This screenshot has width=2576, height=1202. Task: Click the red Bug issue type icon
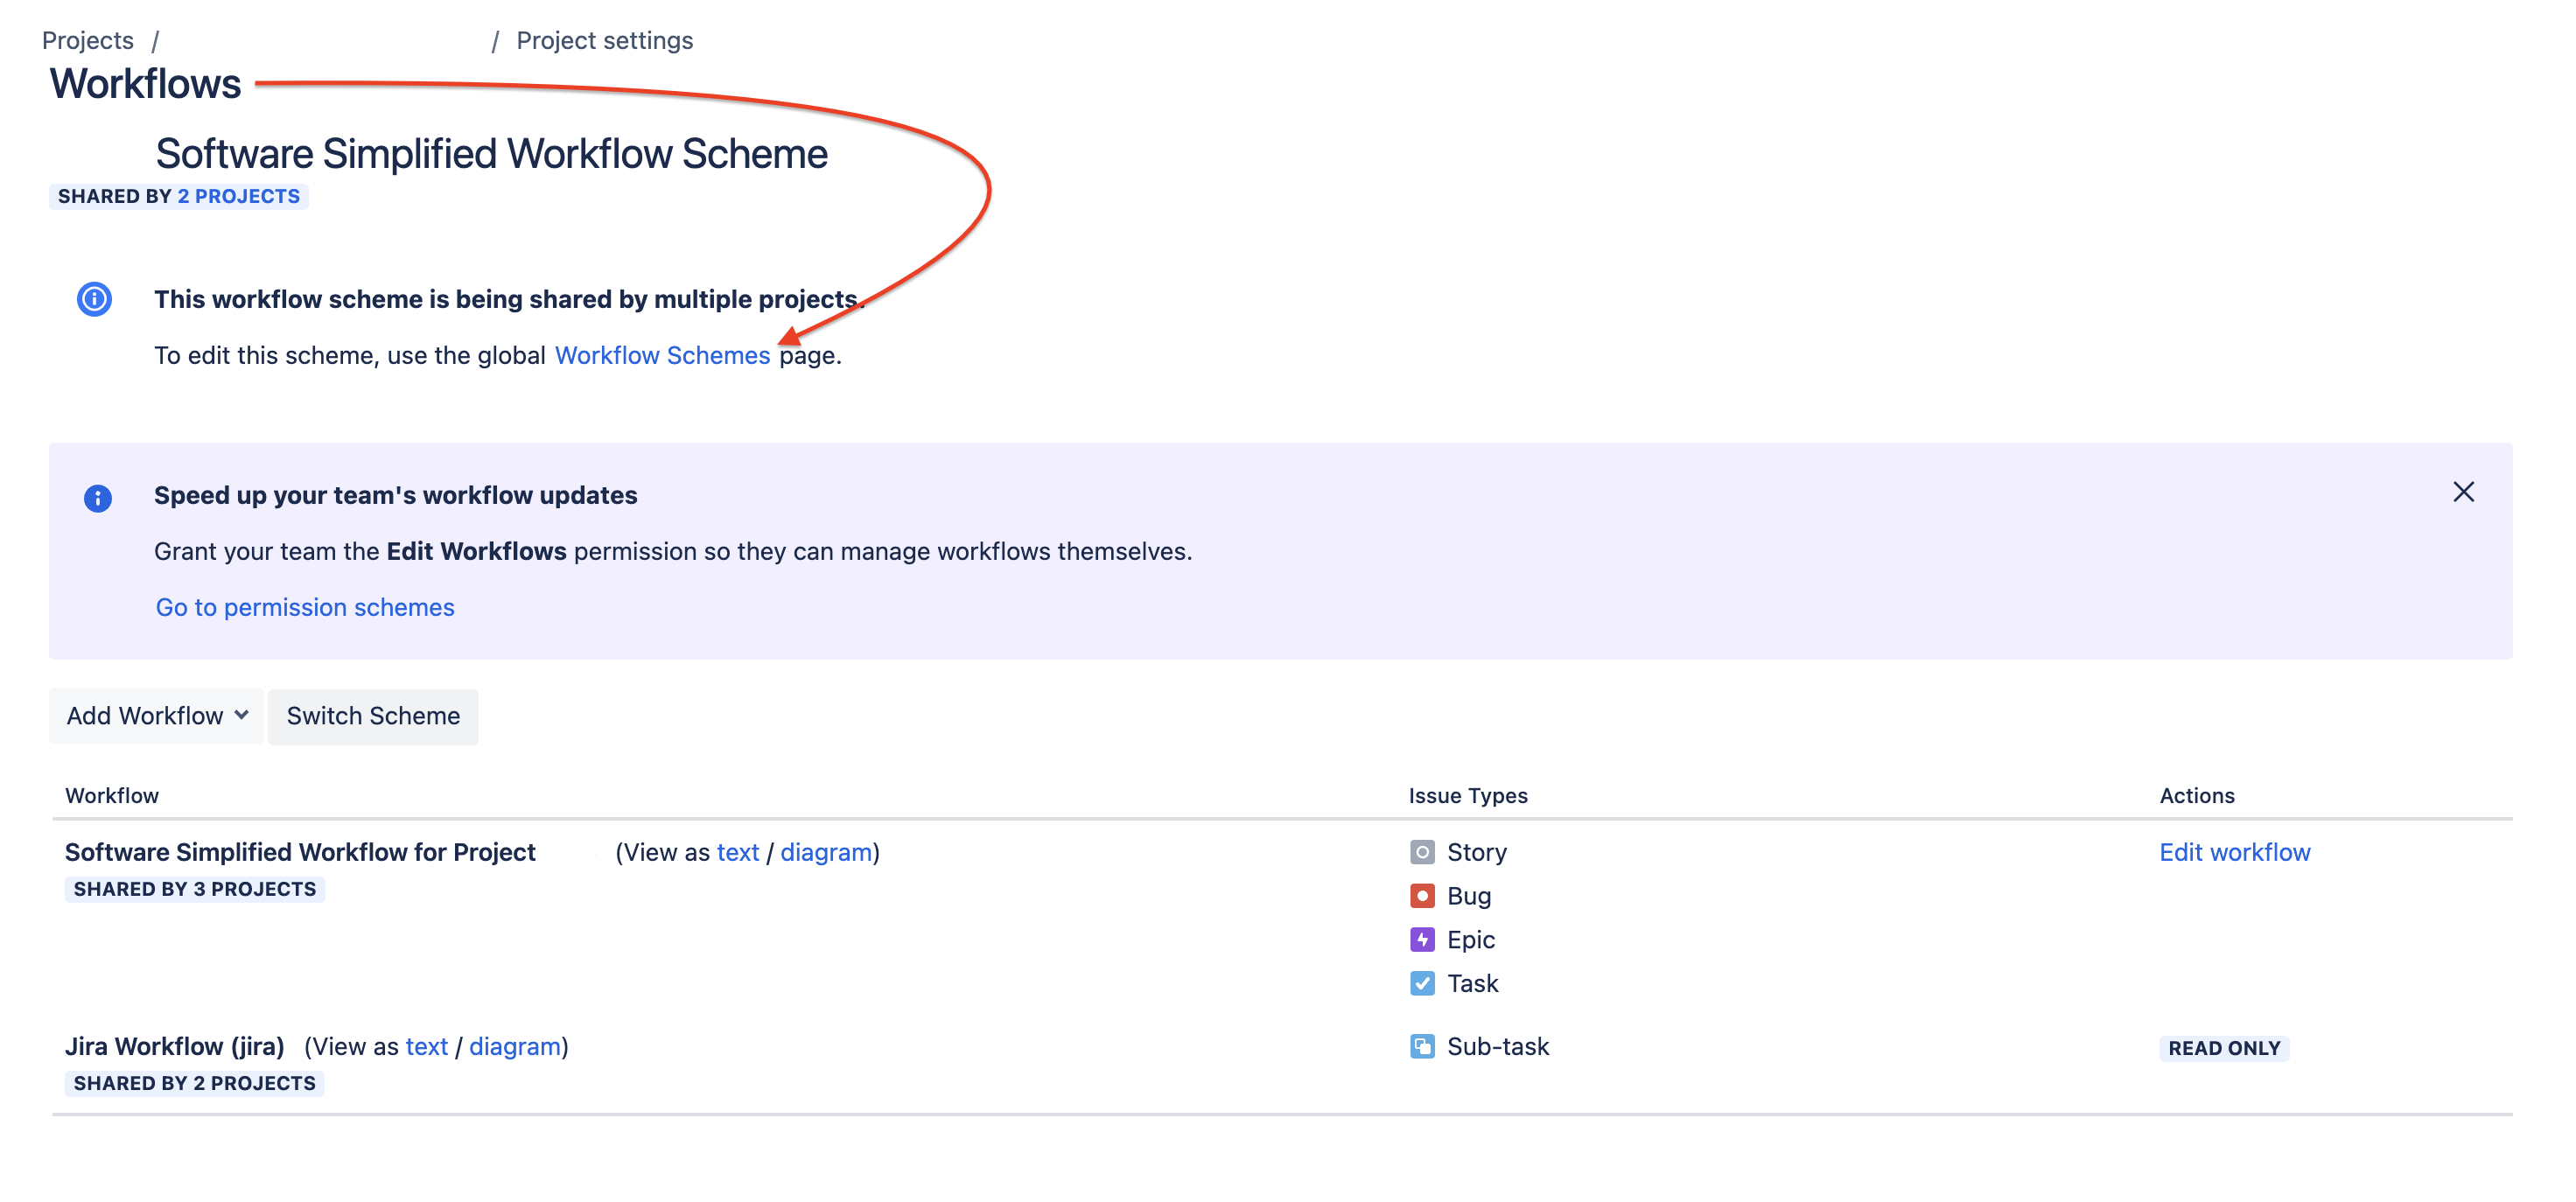(1422, 896)
